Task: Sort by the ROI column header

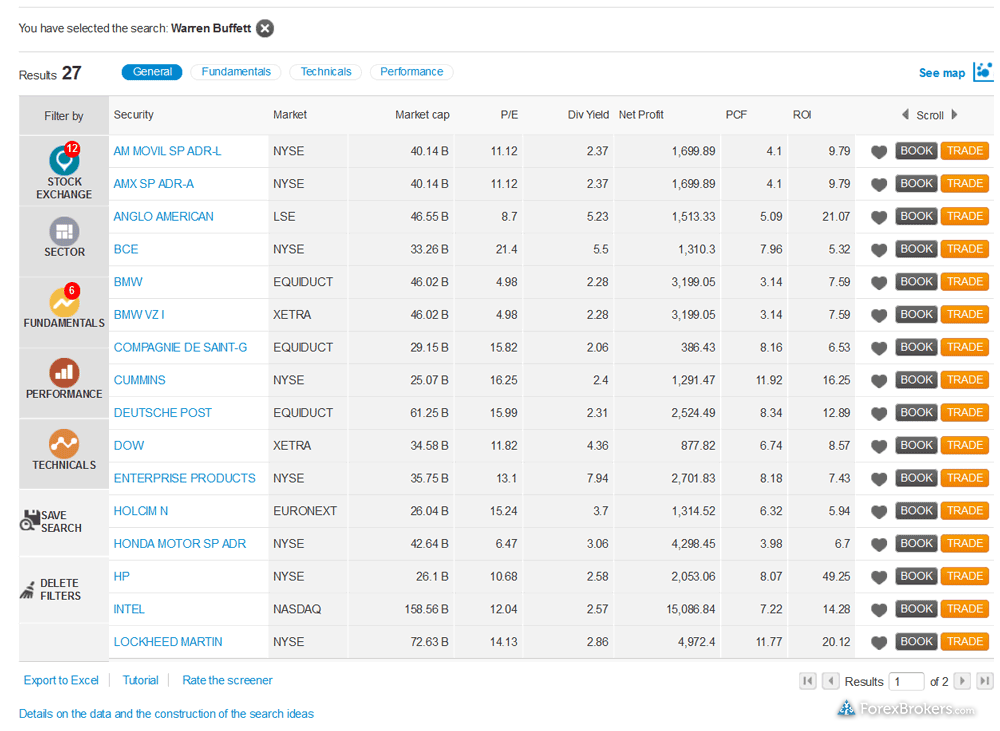Action: point(802,115)
